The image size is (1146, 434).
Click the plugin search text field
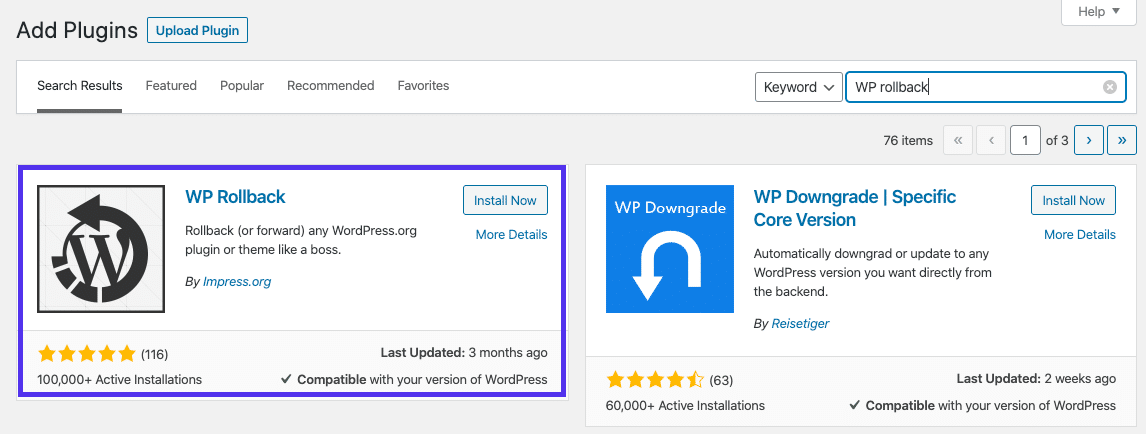(x=970, y=87)
